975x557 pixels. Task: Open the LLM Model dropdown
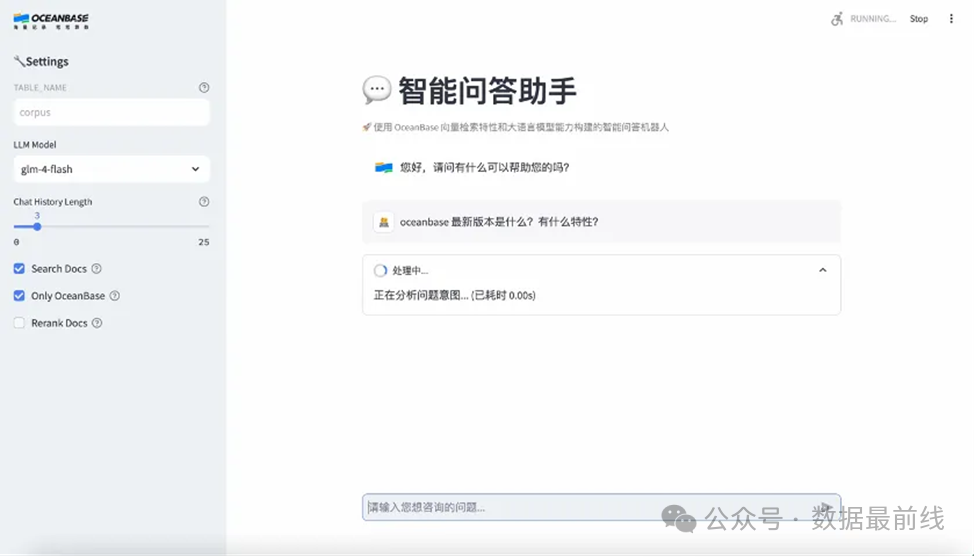(x=111, y=169)
